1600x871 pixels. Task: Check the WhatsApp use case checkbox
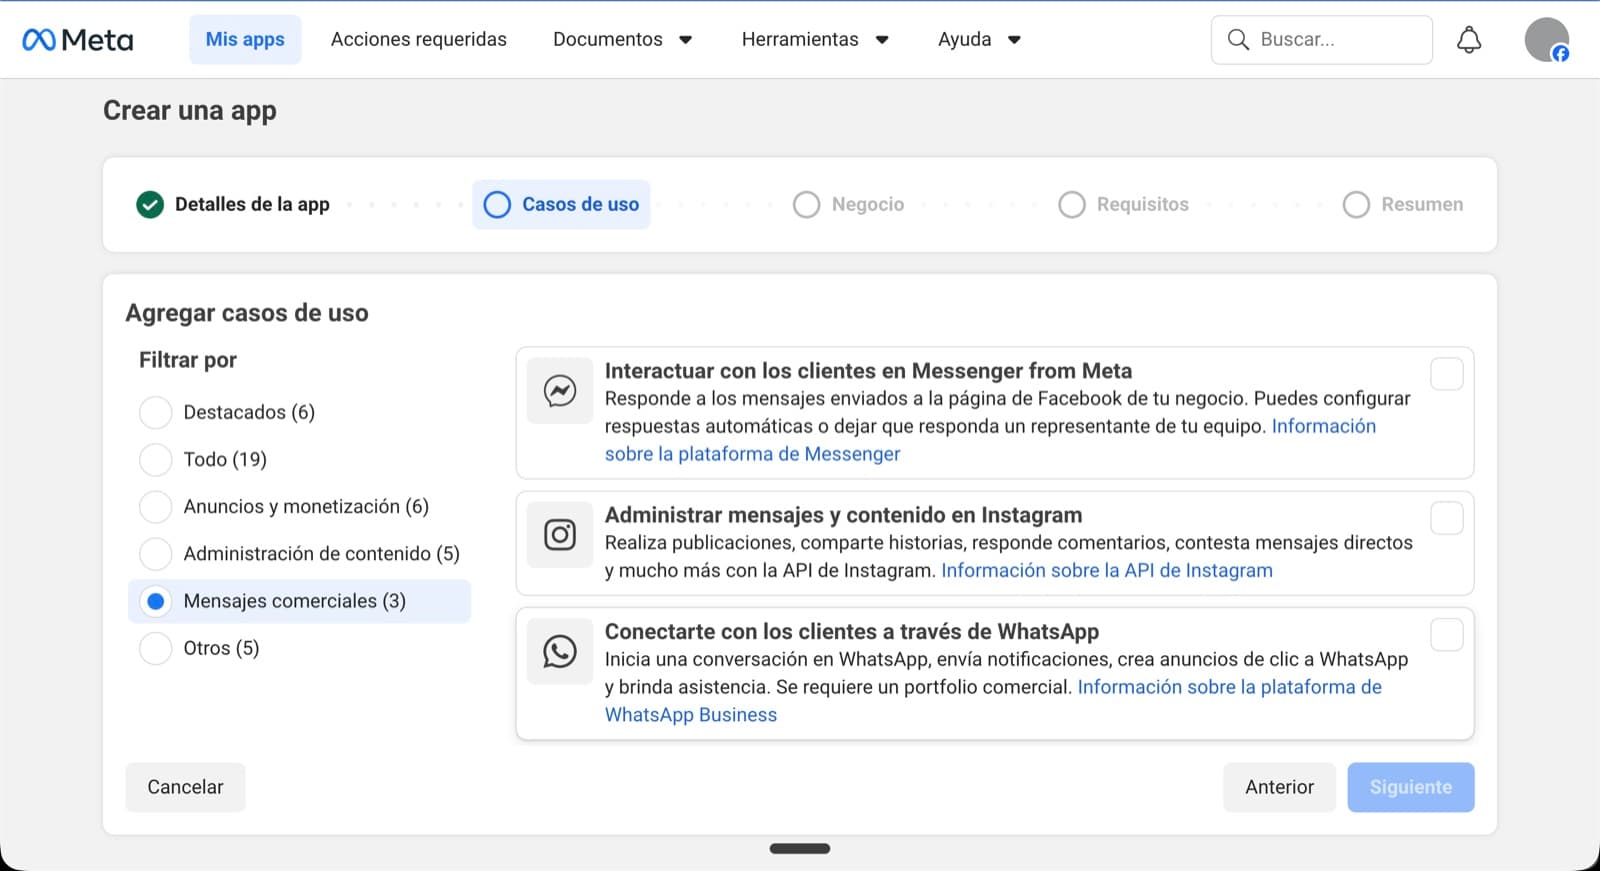pyautogui.click(x=1447, y=634)
